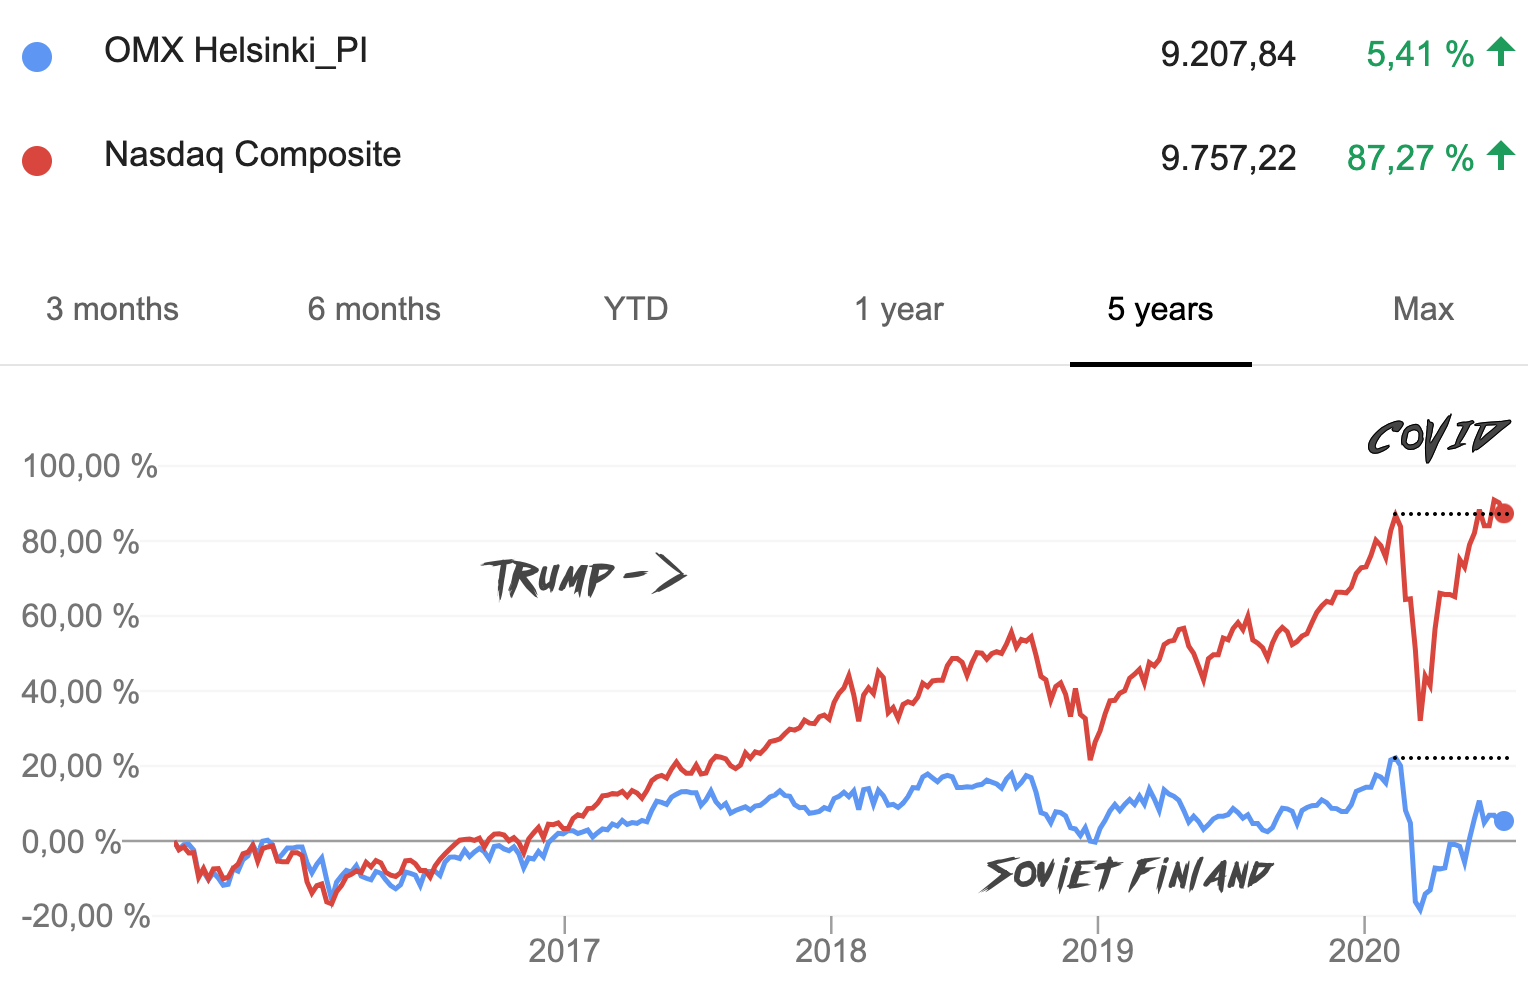Choose the 1 year range tab
Screen dimensions: 1528x1000
click(898, 309)
